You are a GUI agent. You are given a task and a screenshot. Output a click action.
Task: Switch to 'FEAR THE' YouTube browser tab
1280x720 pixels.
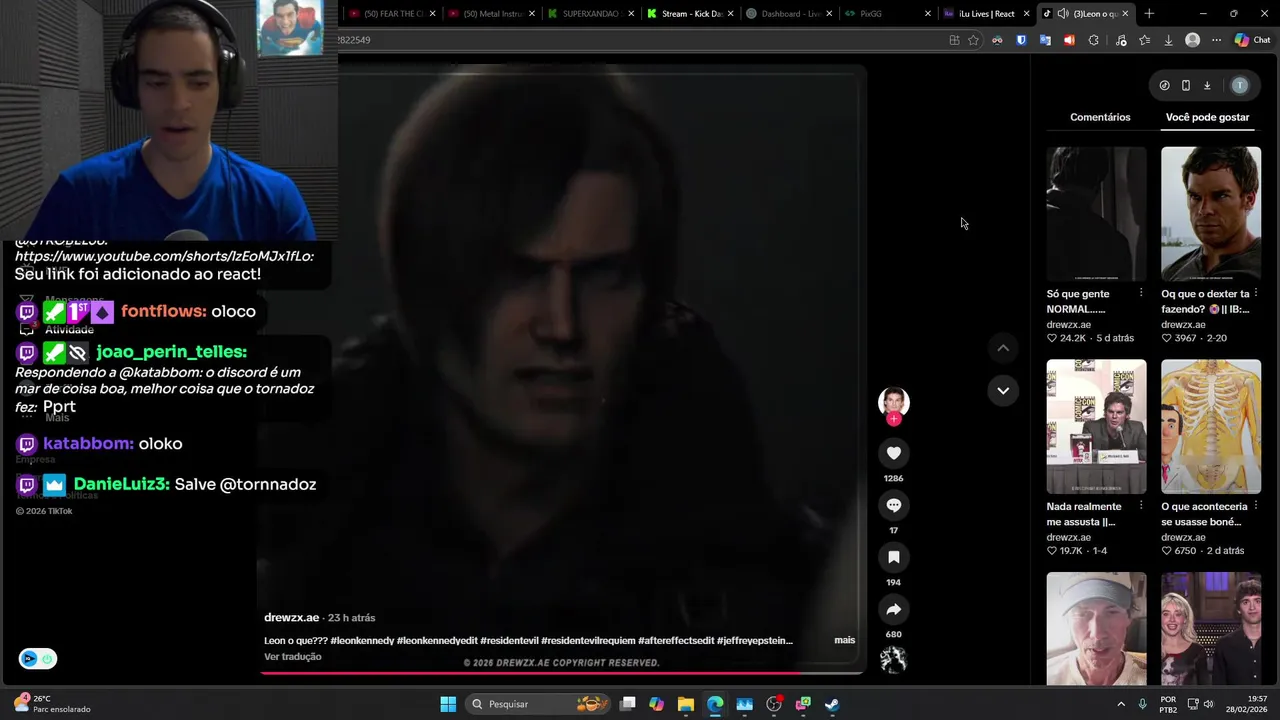392,14
